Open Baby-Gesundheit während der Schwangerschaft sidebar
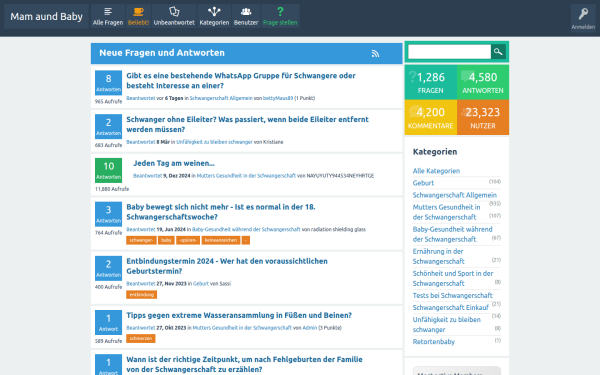 [452, 234]
